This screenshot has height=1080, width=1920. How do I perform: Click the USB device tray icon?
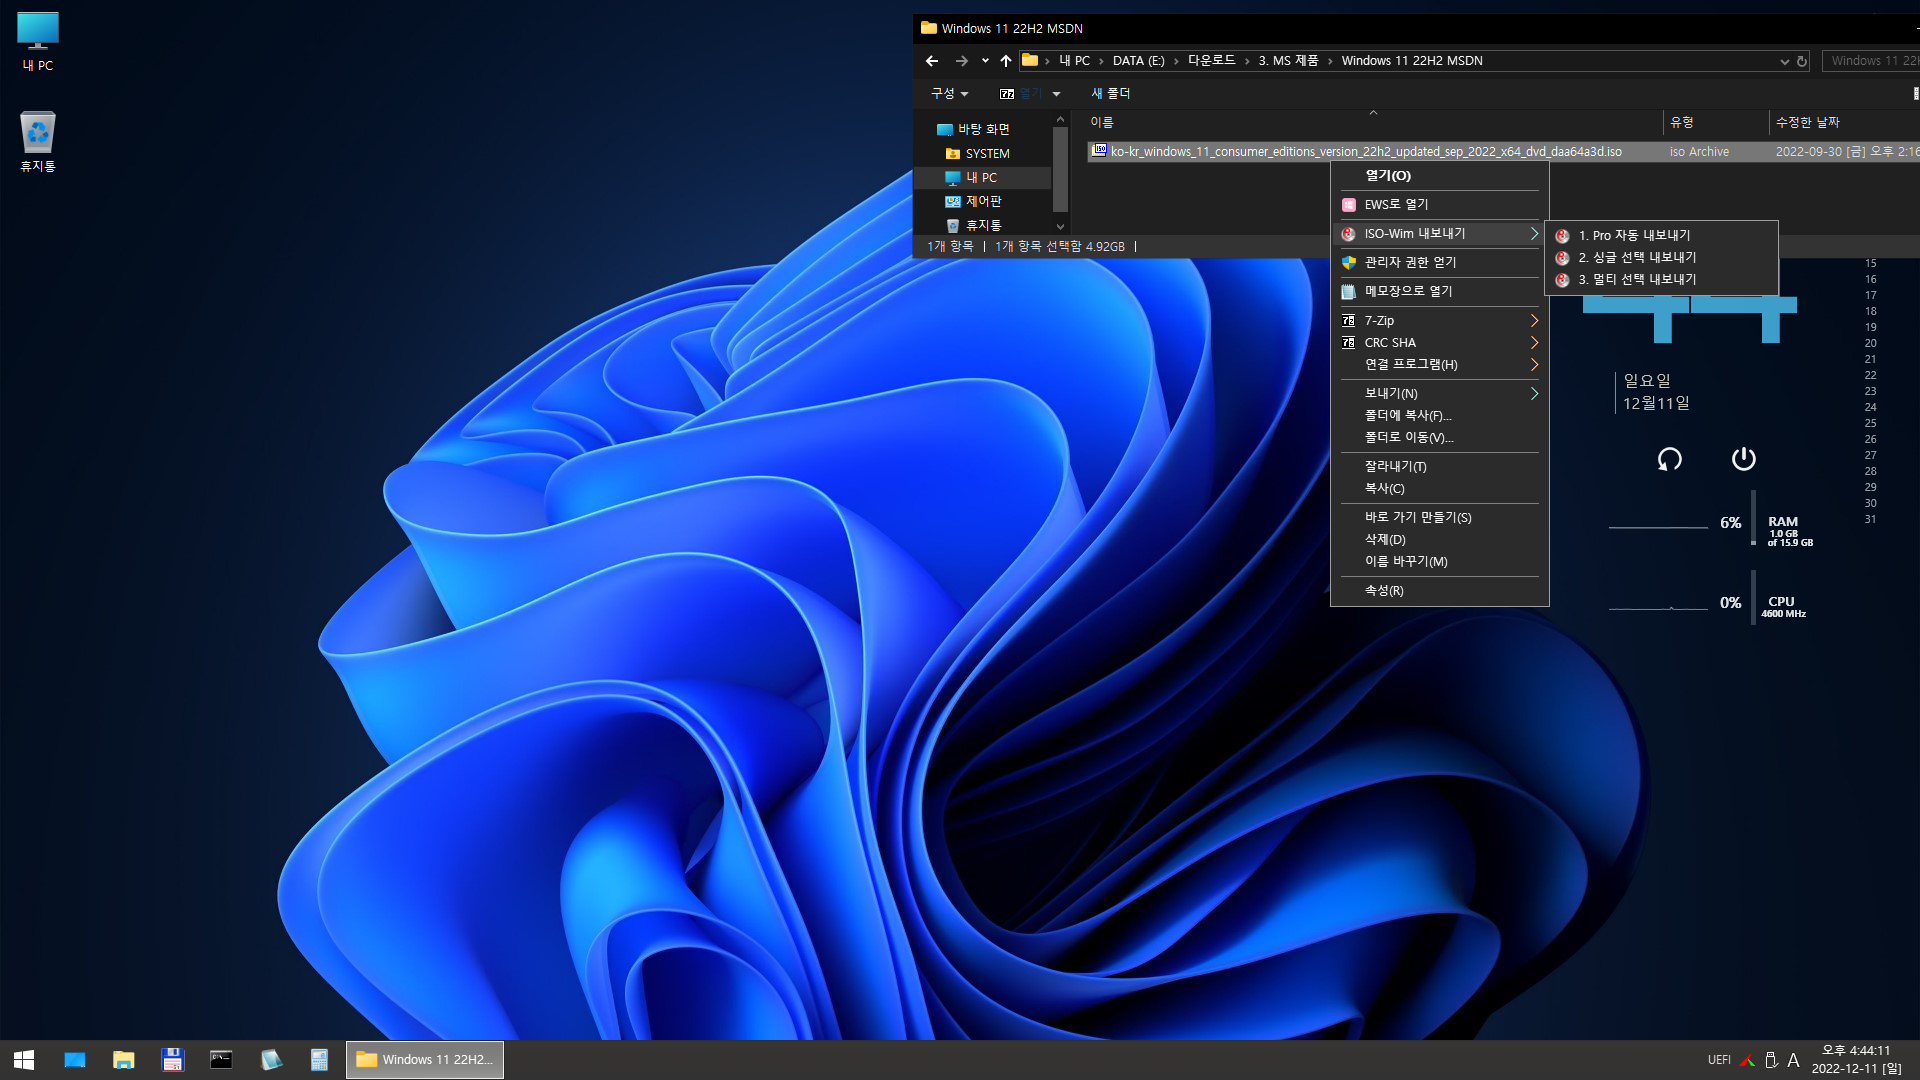(1771, 1060)
